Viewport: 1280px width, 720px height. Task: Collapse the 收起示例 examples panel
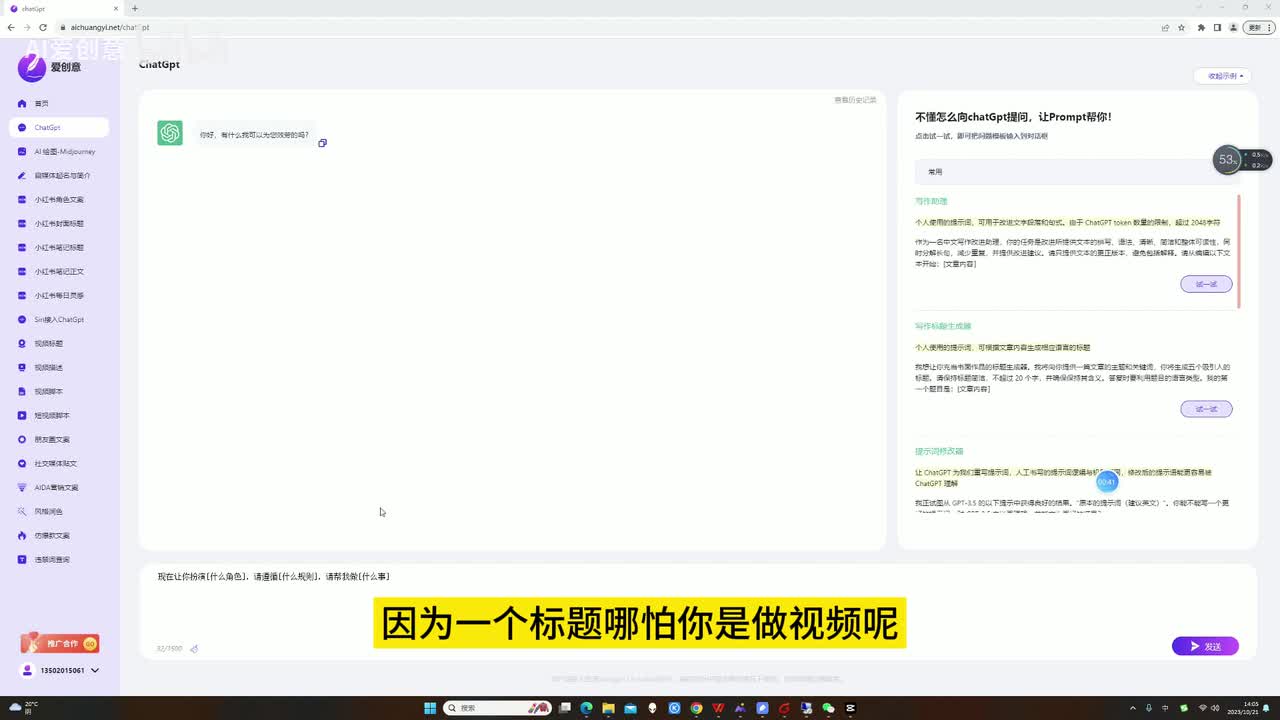coord(1222,76)
